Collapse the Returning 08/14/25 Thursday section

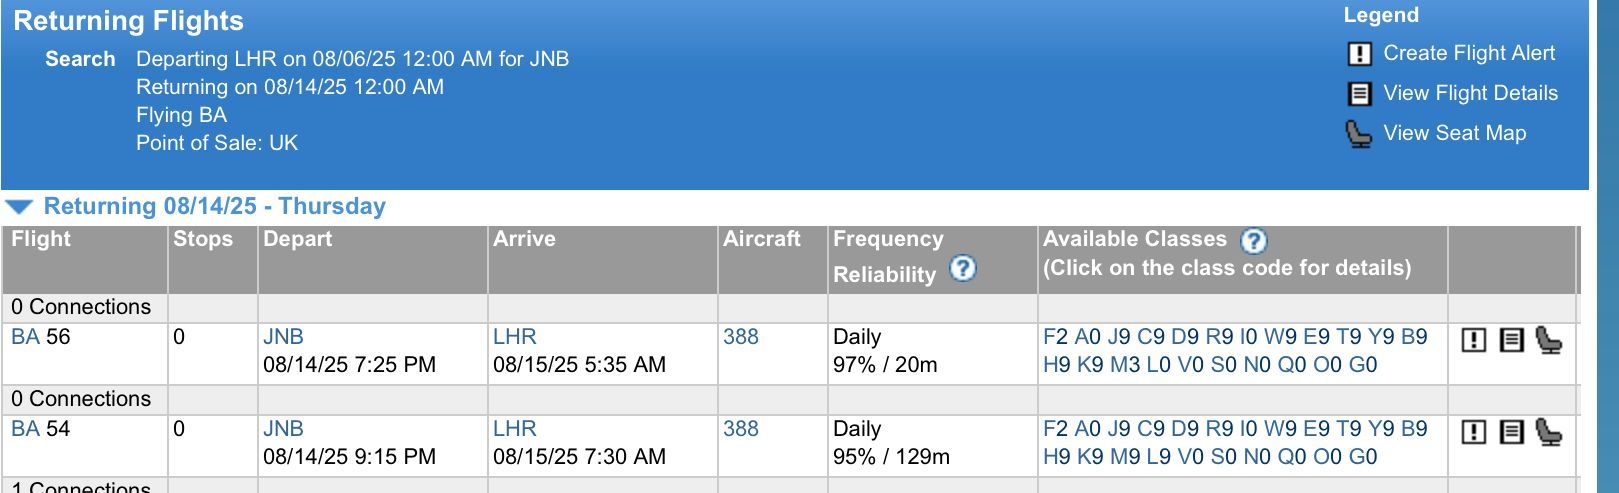click(20, 207)
